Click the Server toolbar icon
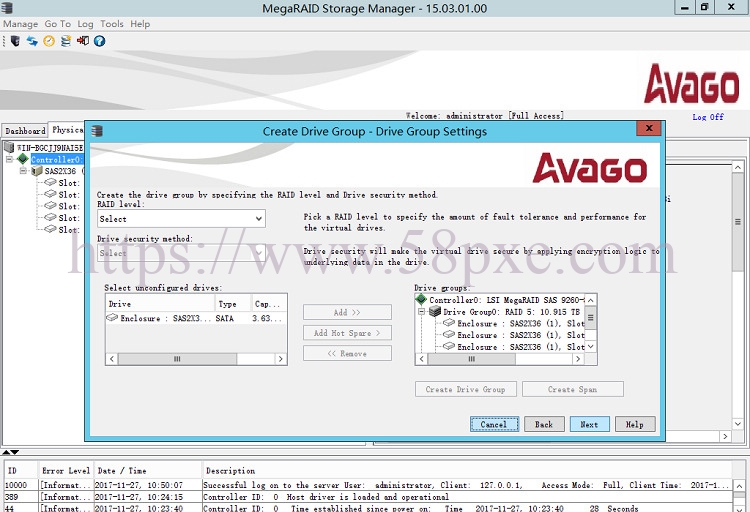This screenshot has width=750, height=512. click(15, 41)
